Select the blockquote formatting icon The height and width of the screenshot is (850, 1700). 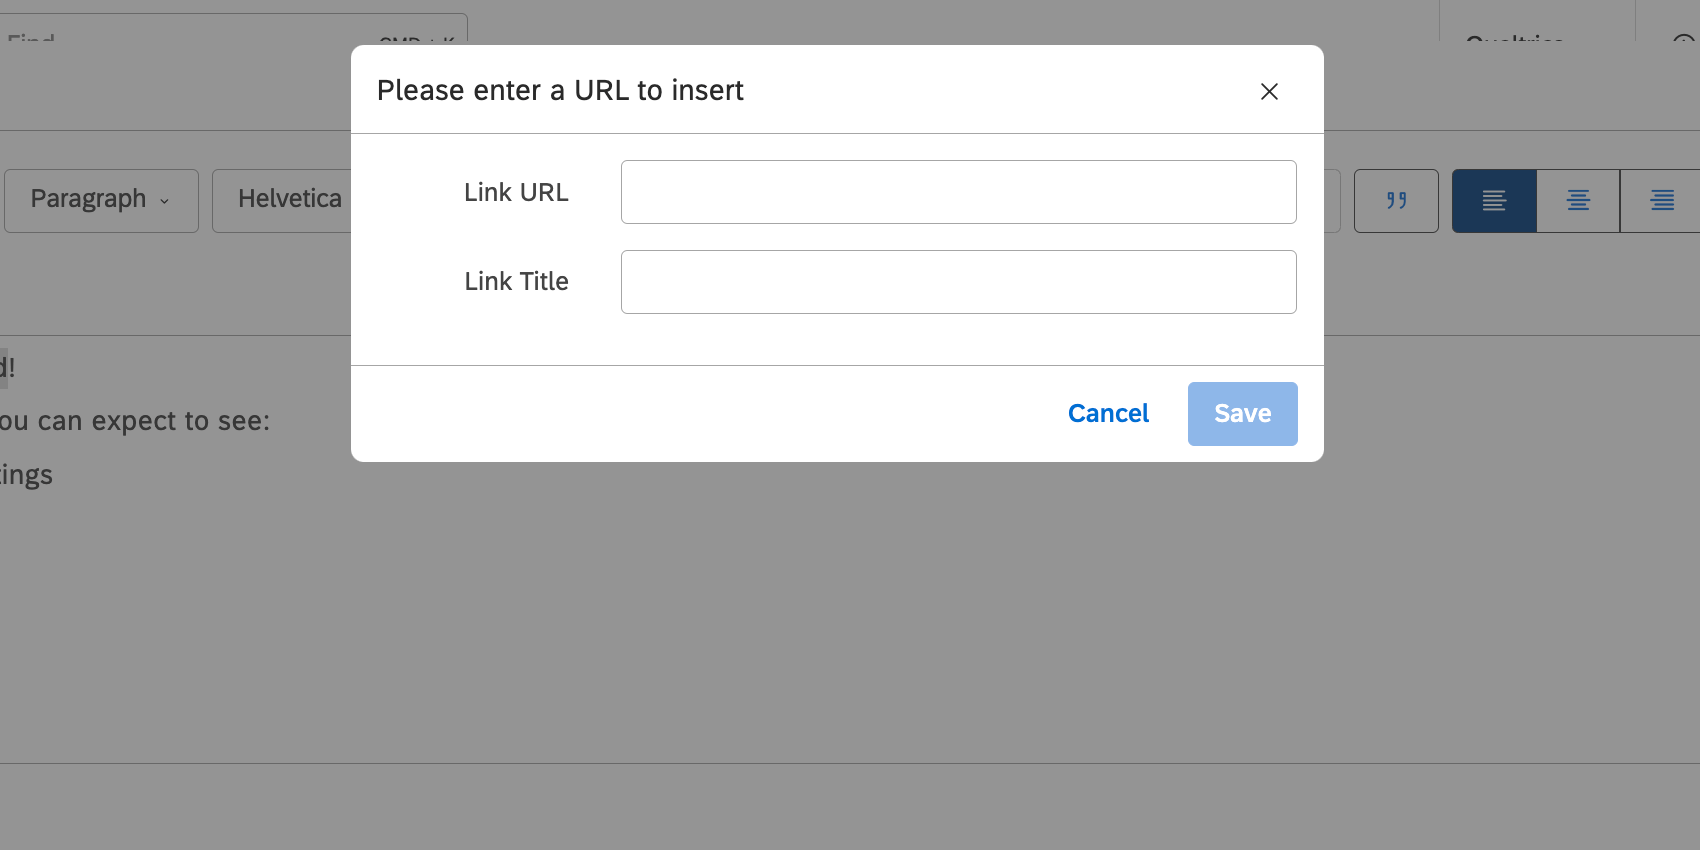tap(1396, 200)
